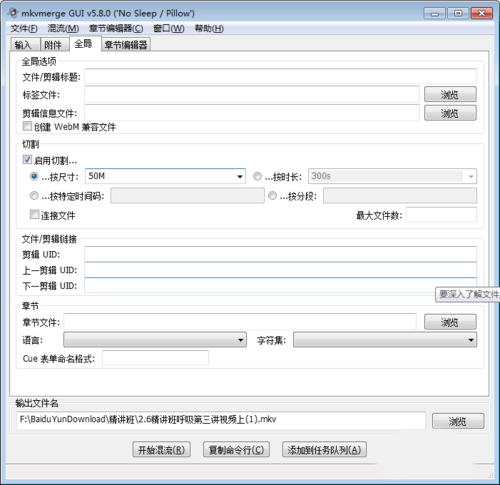Choose the 按特定时间码 radio option
This screenshot has height=485, width=500.
pyautogui.click(x=34, y=195)
